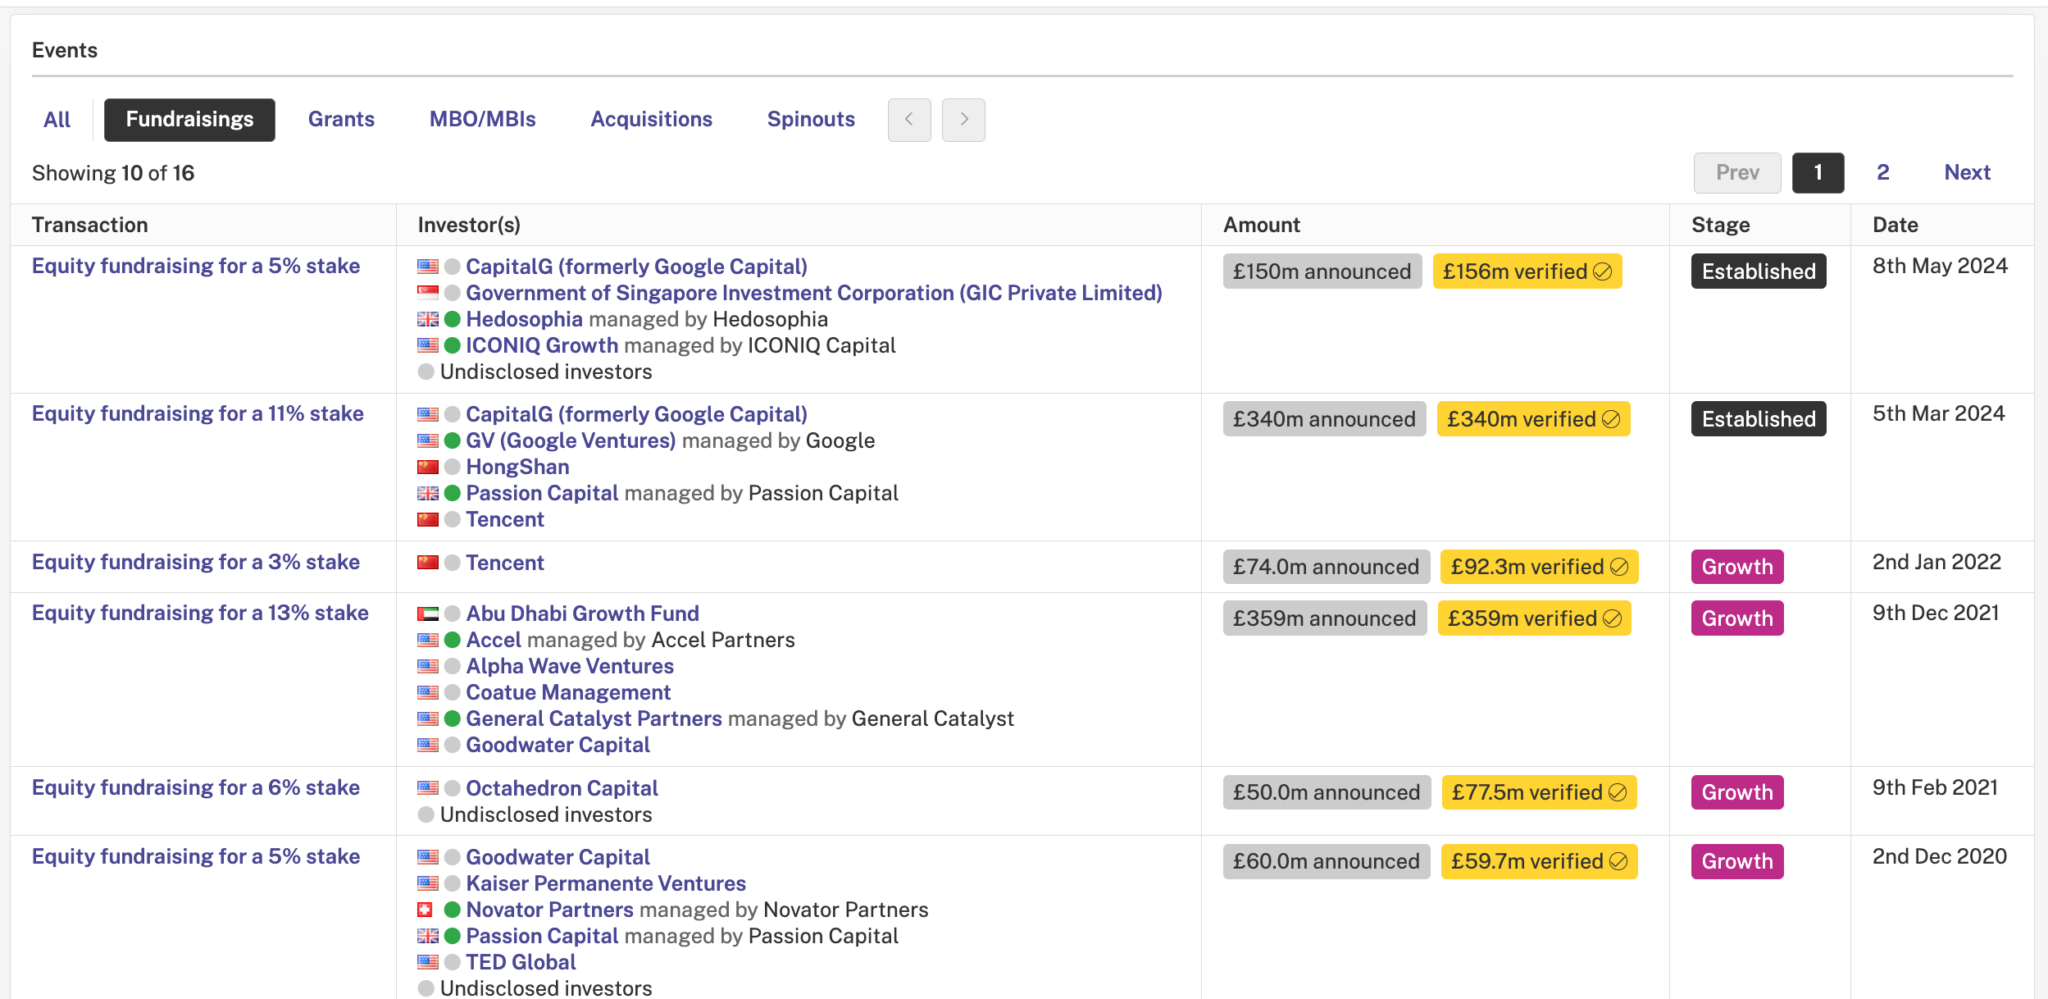Screen dimensions: 2048x999
Task: Open the Grants tab
Action: click(341, 120)
